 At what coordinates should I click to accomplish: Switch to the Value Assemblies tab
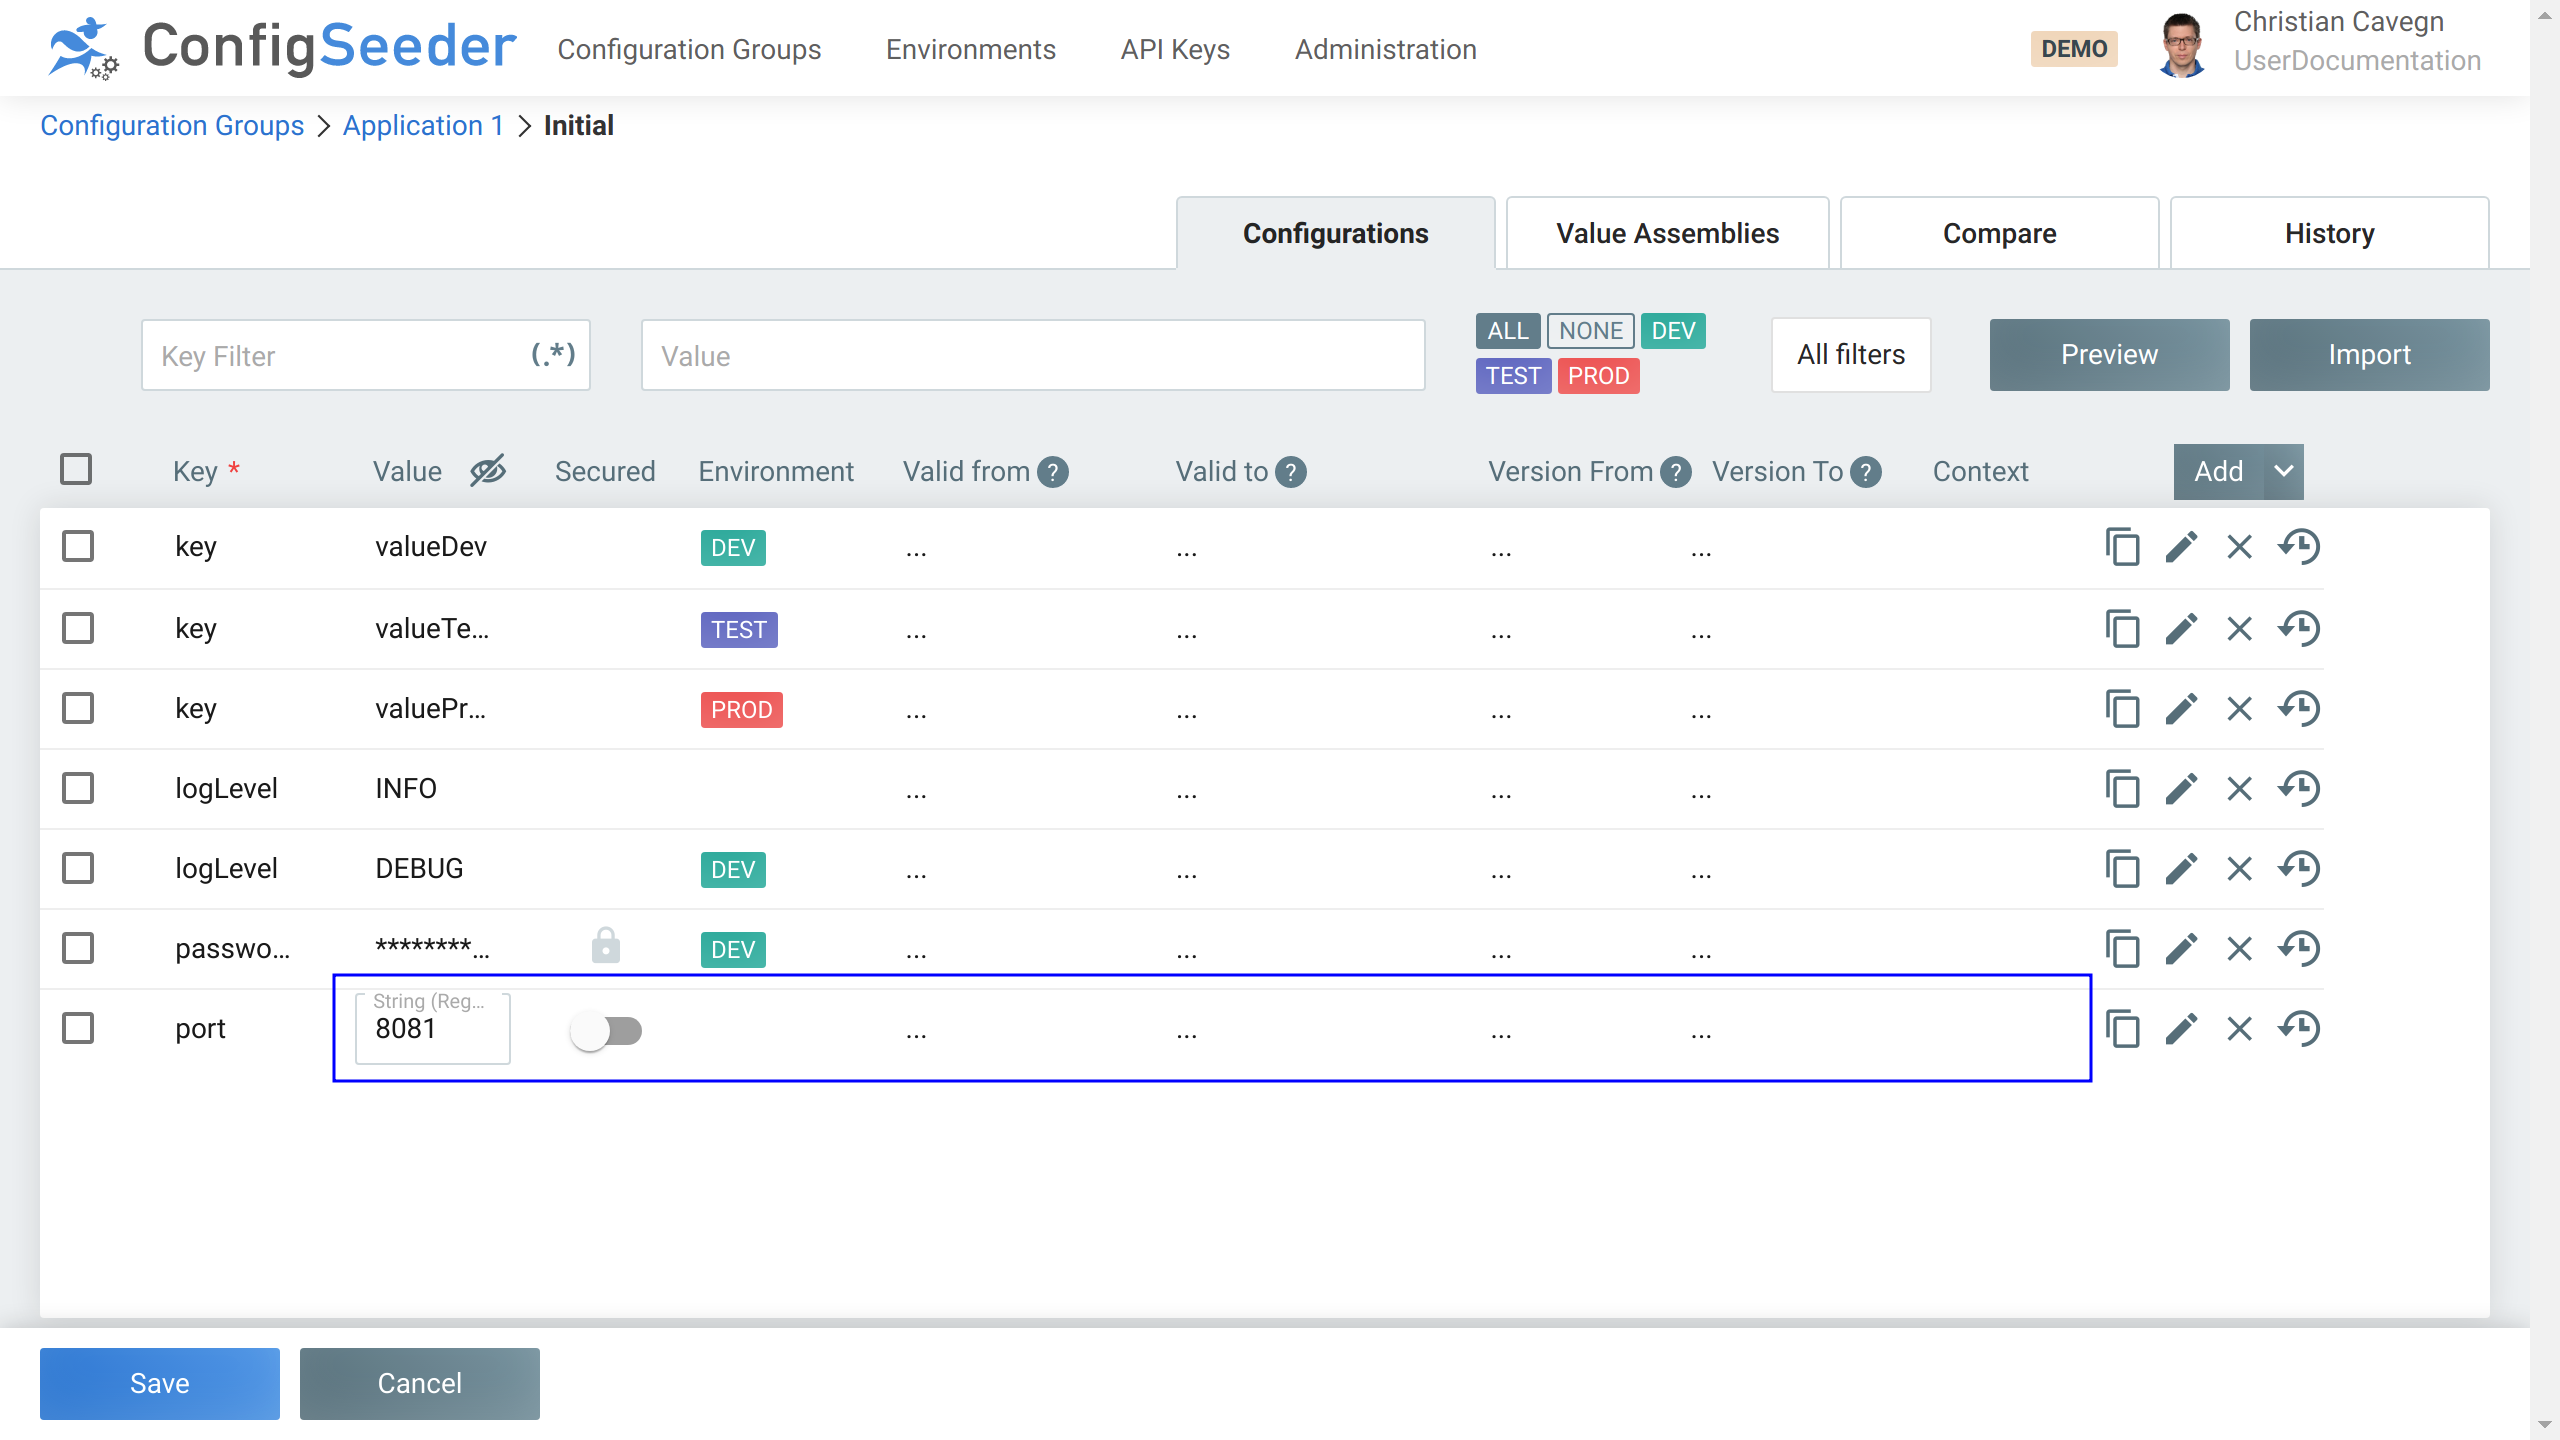[1666, 233]
